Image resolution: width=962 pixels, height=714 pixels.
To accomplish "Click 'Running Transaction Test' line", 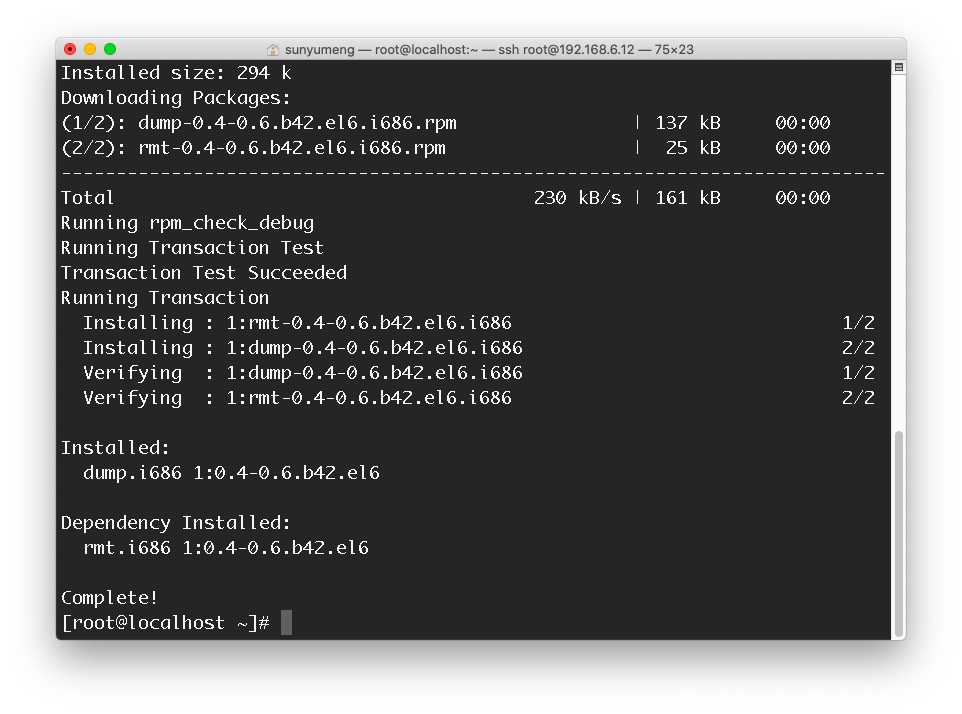I will 192,248.
